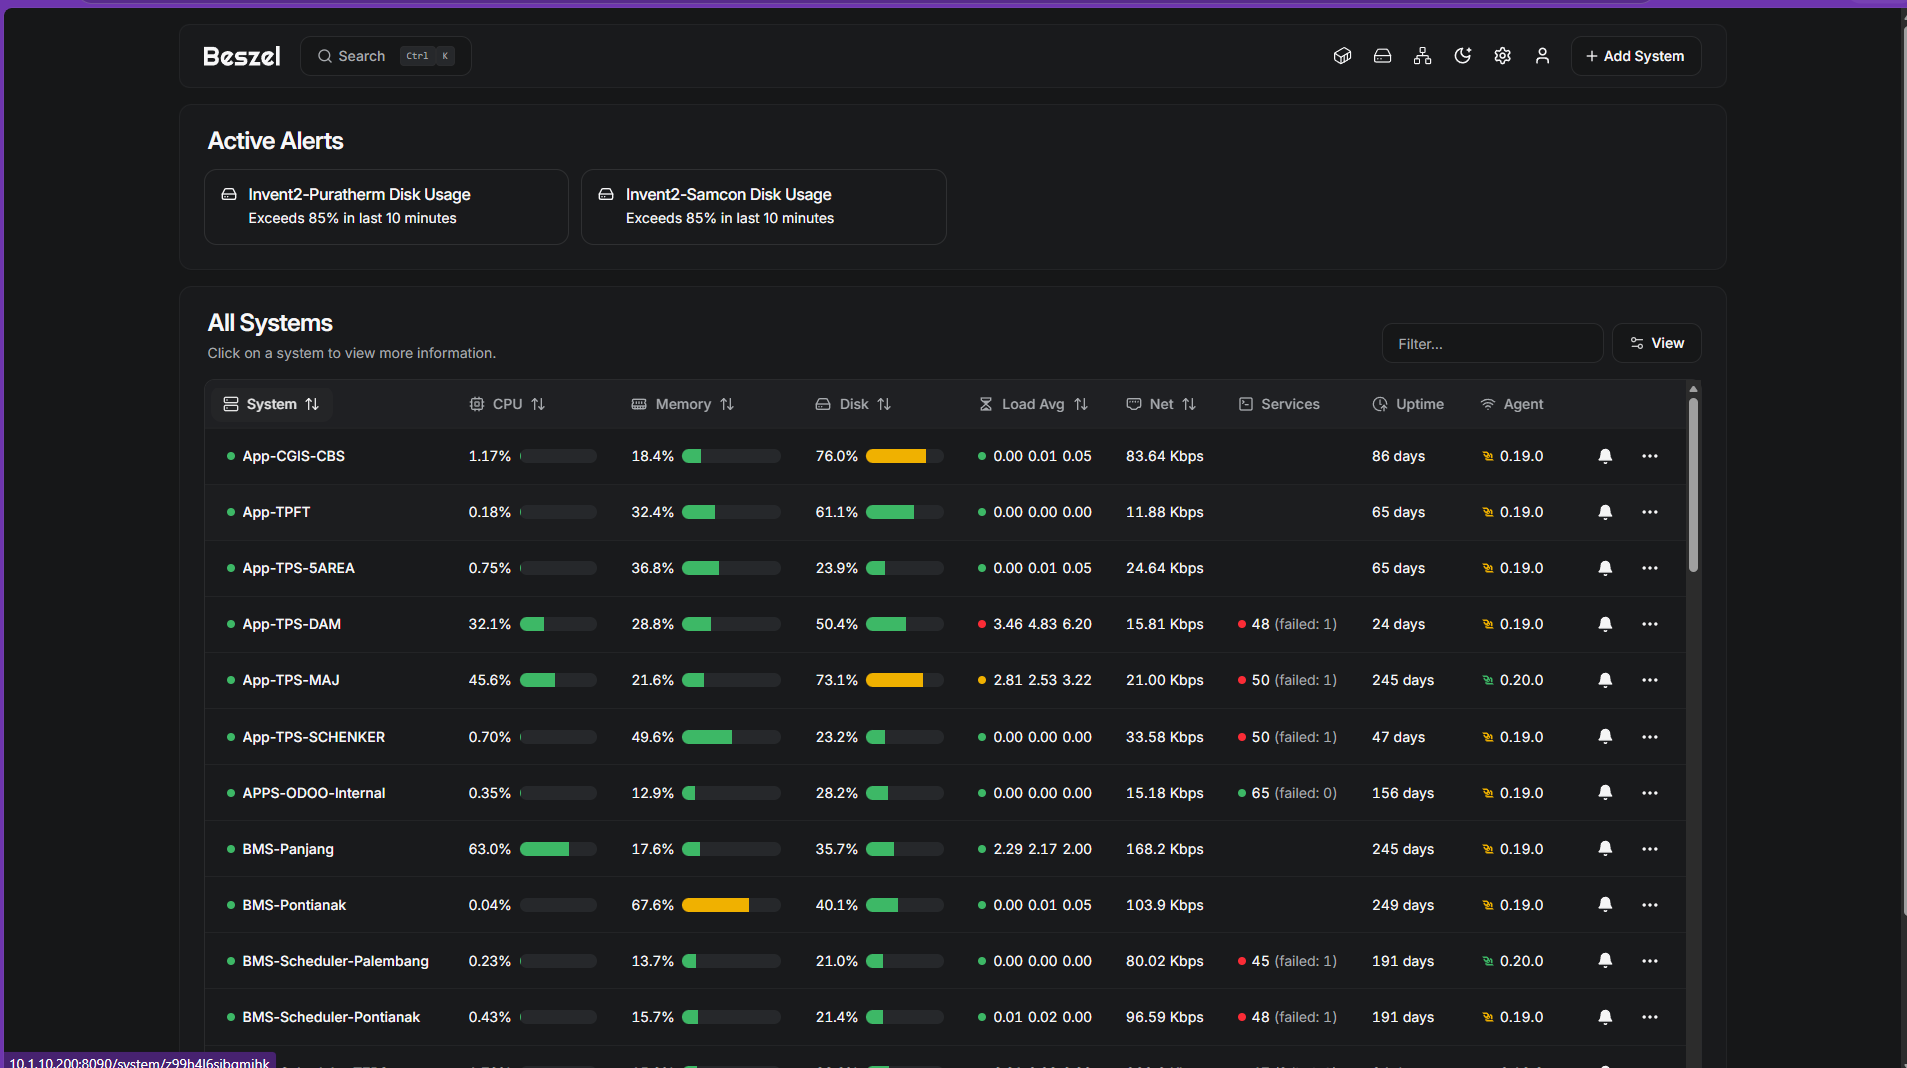Sort table by Memory column

[683, 404]
